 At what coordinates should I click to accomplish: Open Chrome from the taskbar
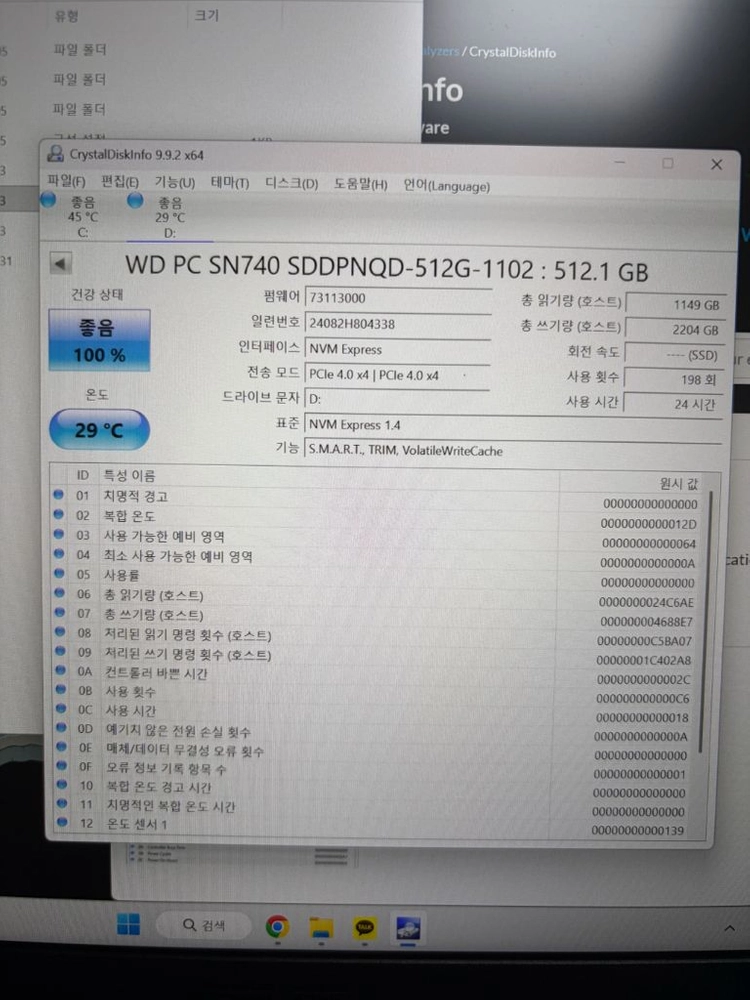coord(277,926)
